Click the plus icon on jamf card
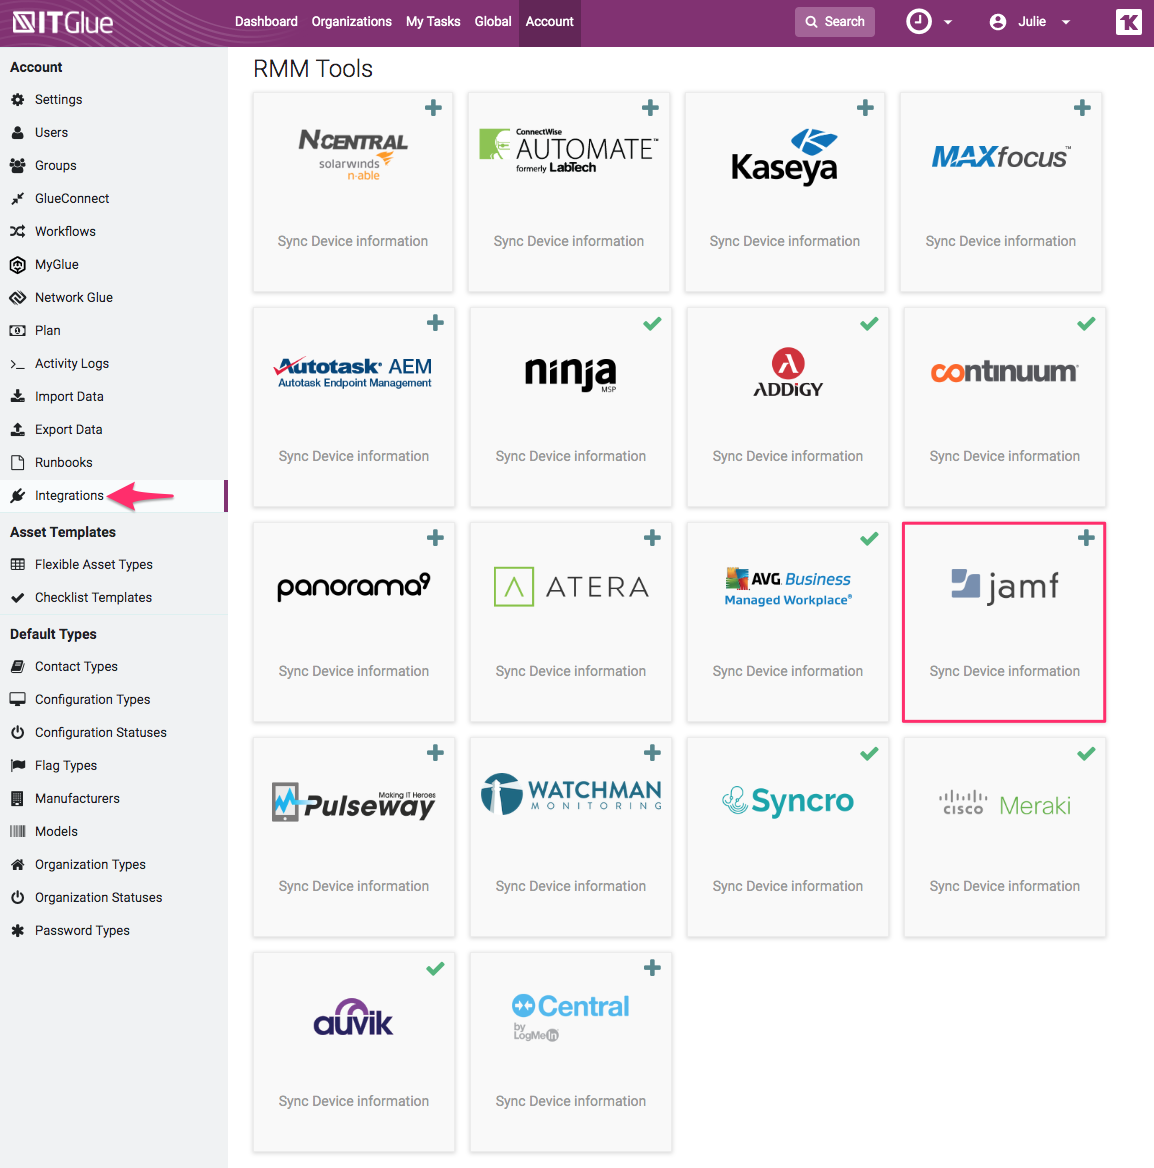The height and width of the screenshot is (1168, 1154). (x=1086, y=538)
